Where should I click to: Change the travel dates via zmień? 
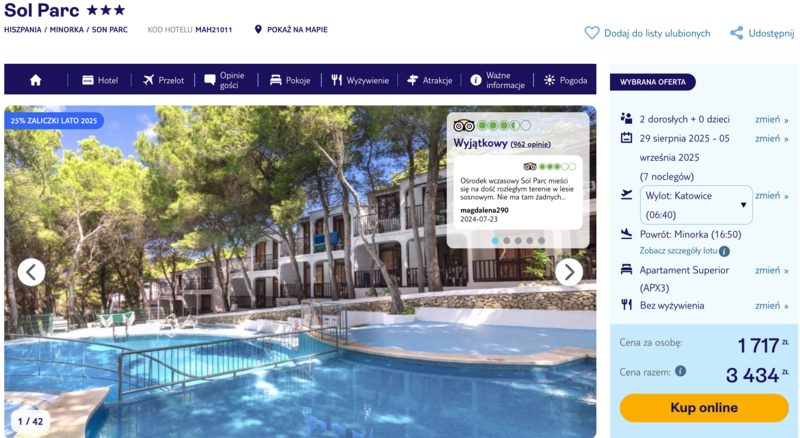point(771,138)
